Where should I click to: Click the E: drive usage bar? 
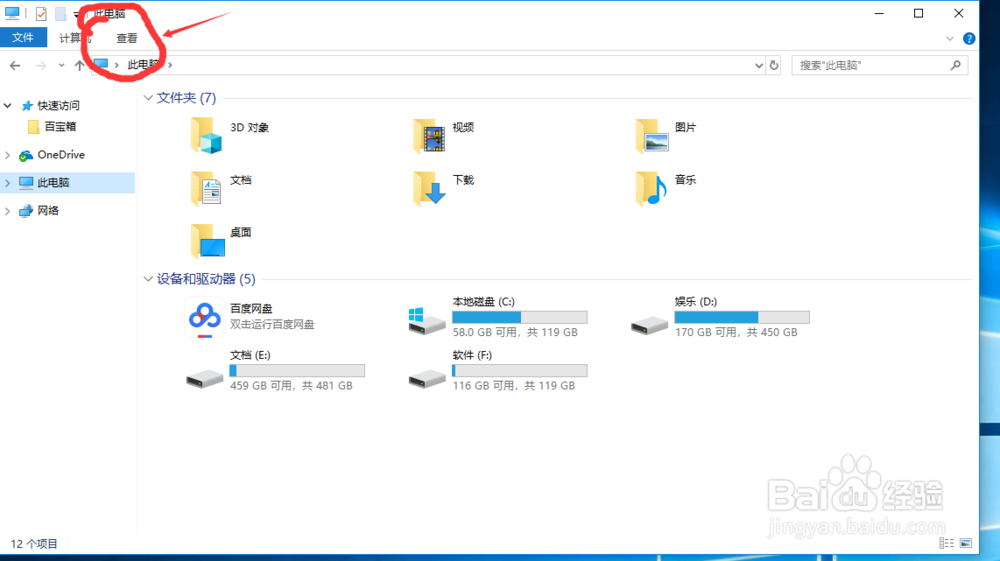click(x=297, y=370)
